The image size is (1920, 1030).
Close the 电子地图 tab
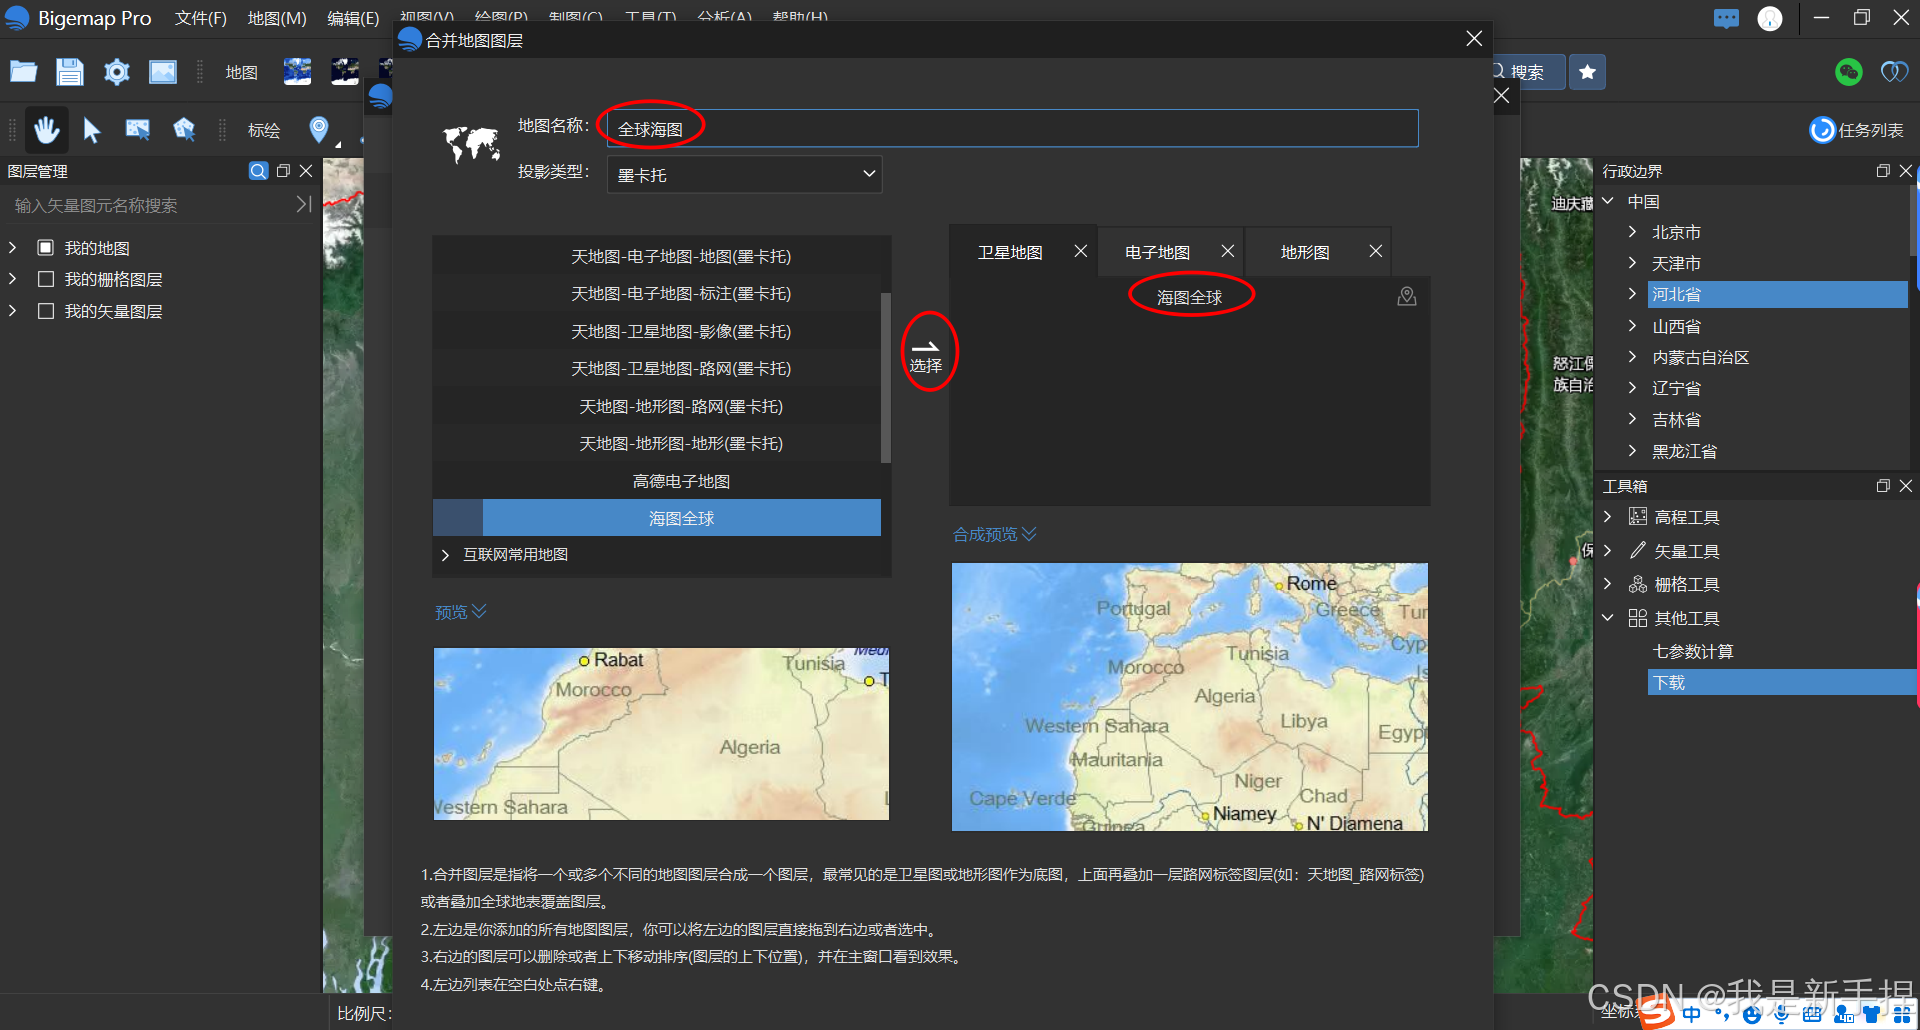coord(1227,251)
